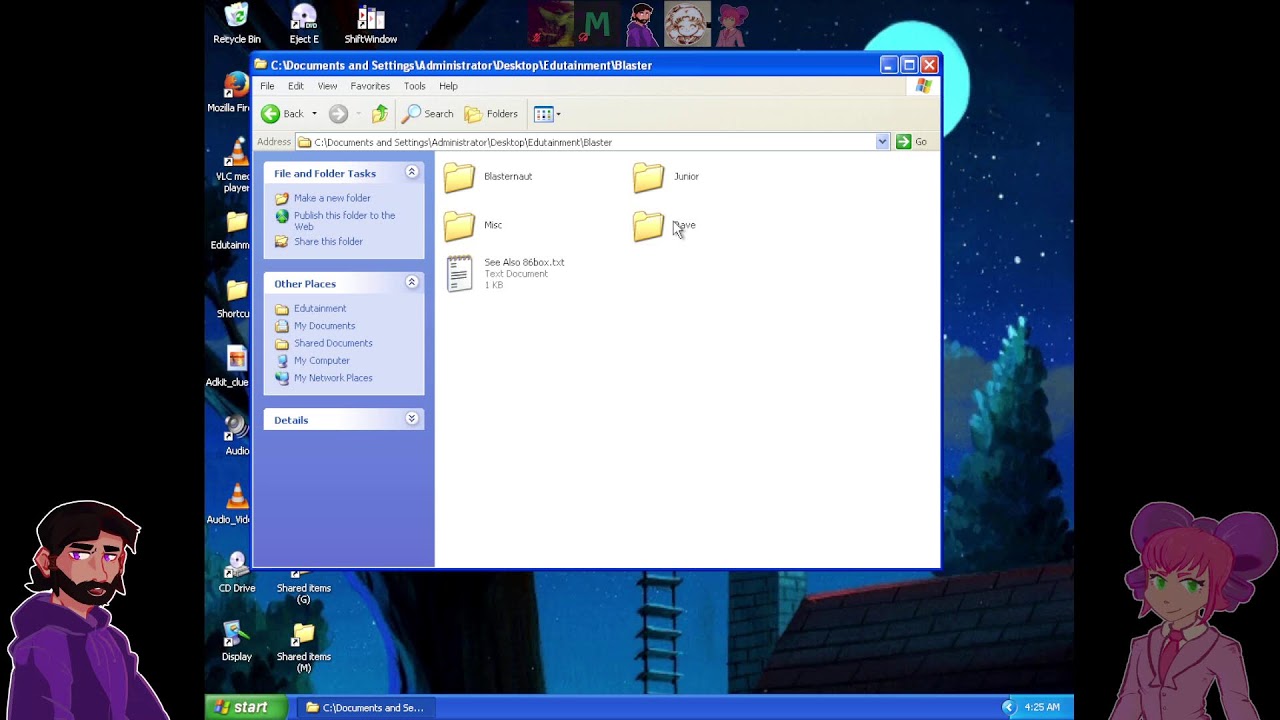This screenshot has height=720, width=1280.
Task: Select the VLC media player desktop icon
Action: pyautogui.click(x=236, y=165)
